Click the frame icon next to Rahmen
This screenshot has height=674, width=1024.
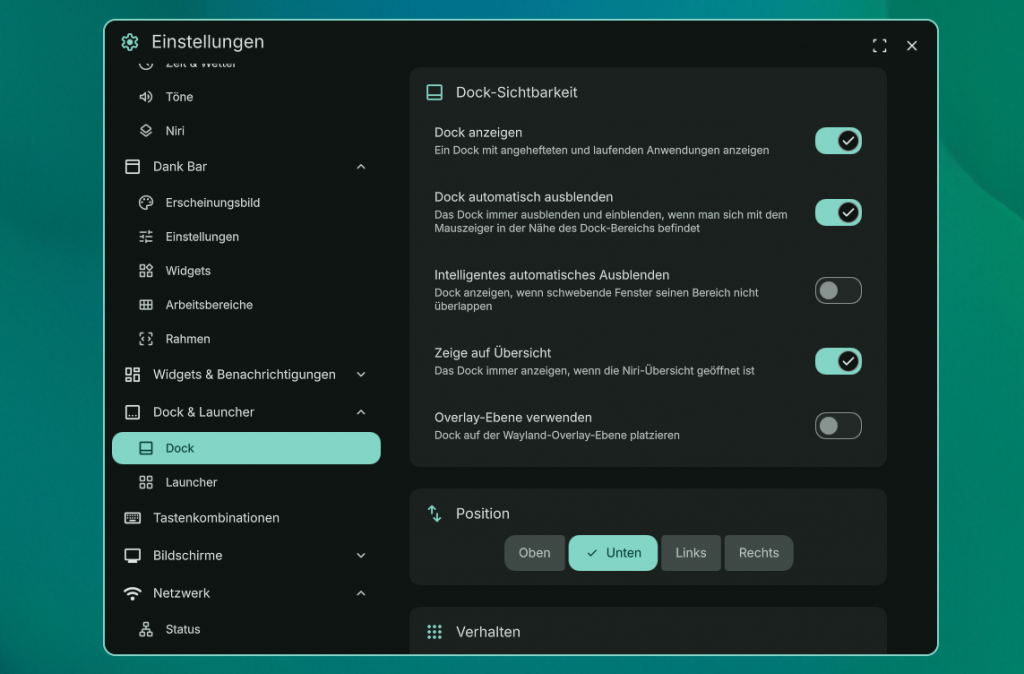pyautogui.click(x=146, y=338)
